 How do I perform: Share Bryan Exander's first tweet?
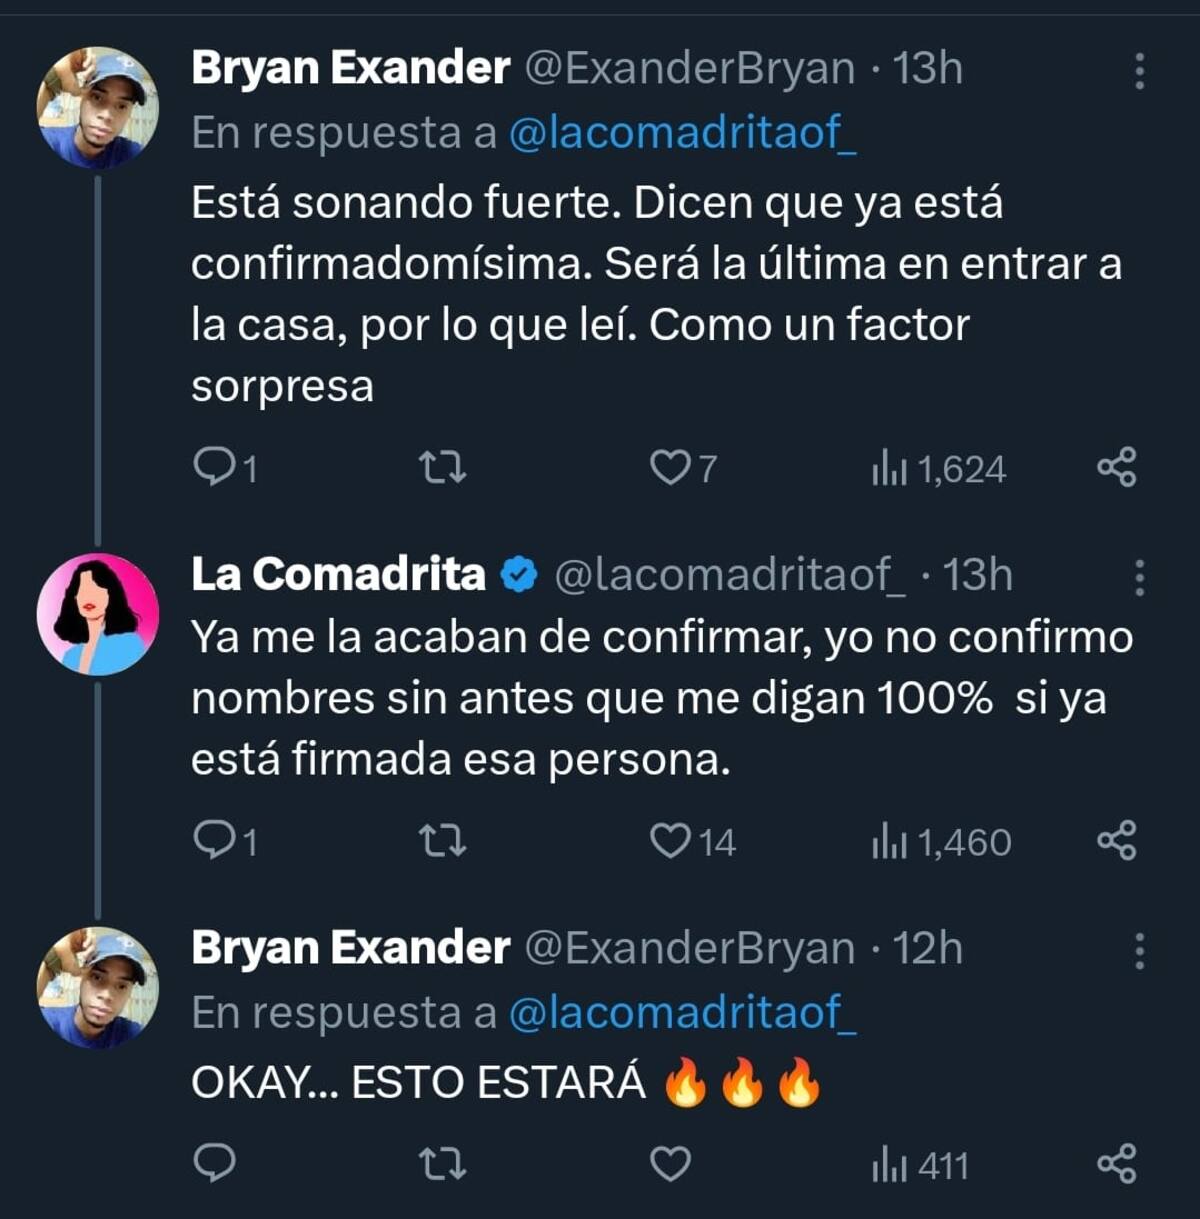click(x=1116, y=467)
